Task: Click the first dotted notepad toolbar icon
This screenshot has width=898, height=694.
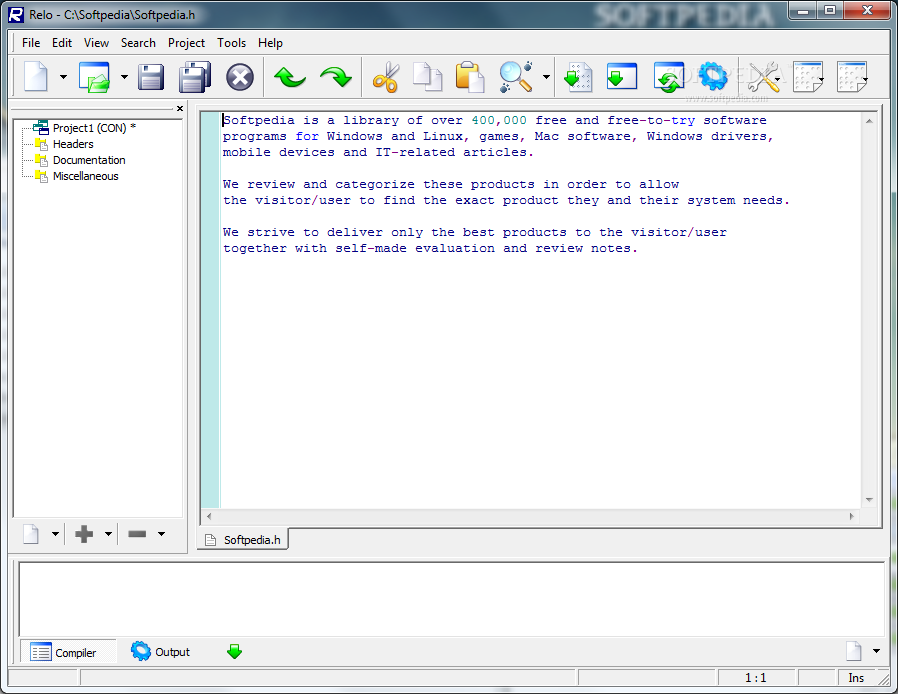Action: pyautogui.click(x=808, y=77)
